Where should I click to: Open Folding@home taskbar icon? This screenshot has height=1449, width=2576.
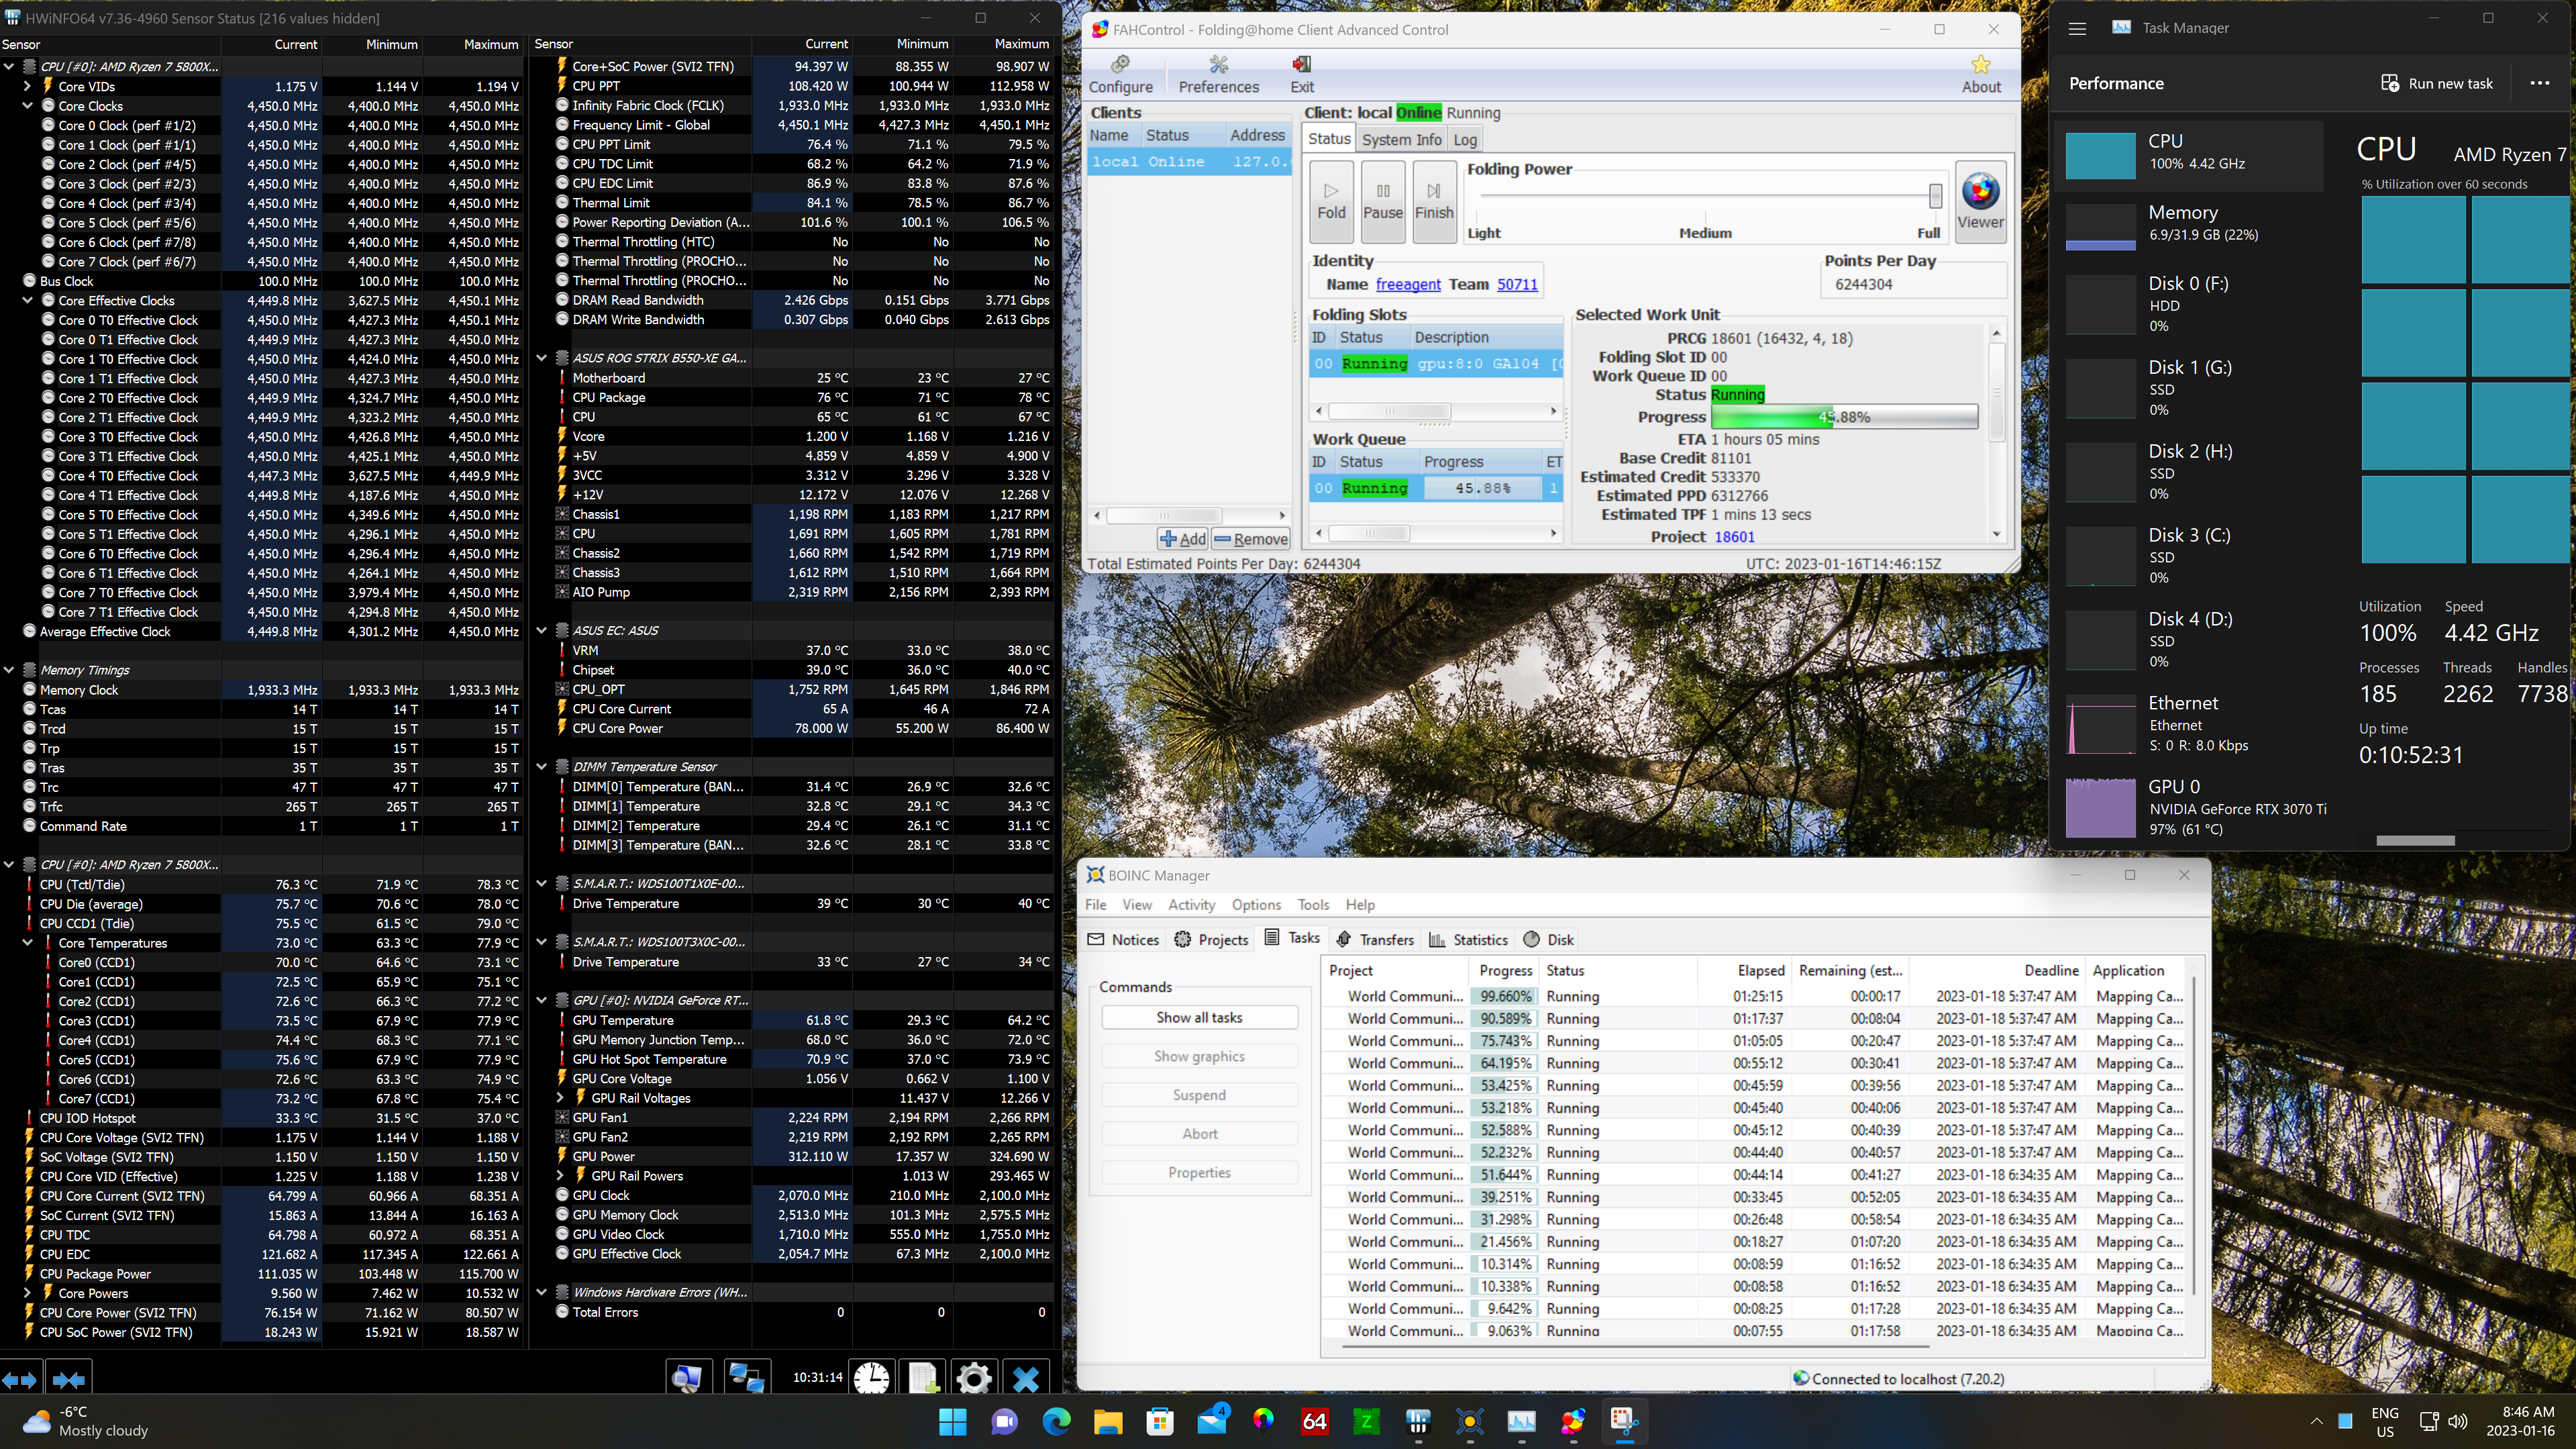(x=1573, y=1421)
